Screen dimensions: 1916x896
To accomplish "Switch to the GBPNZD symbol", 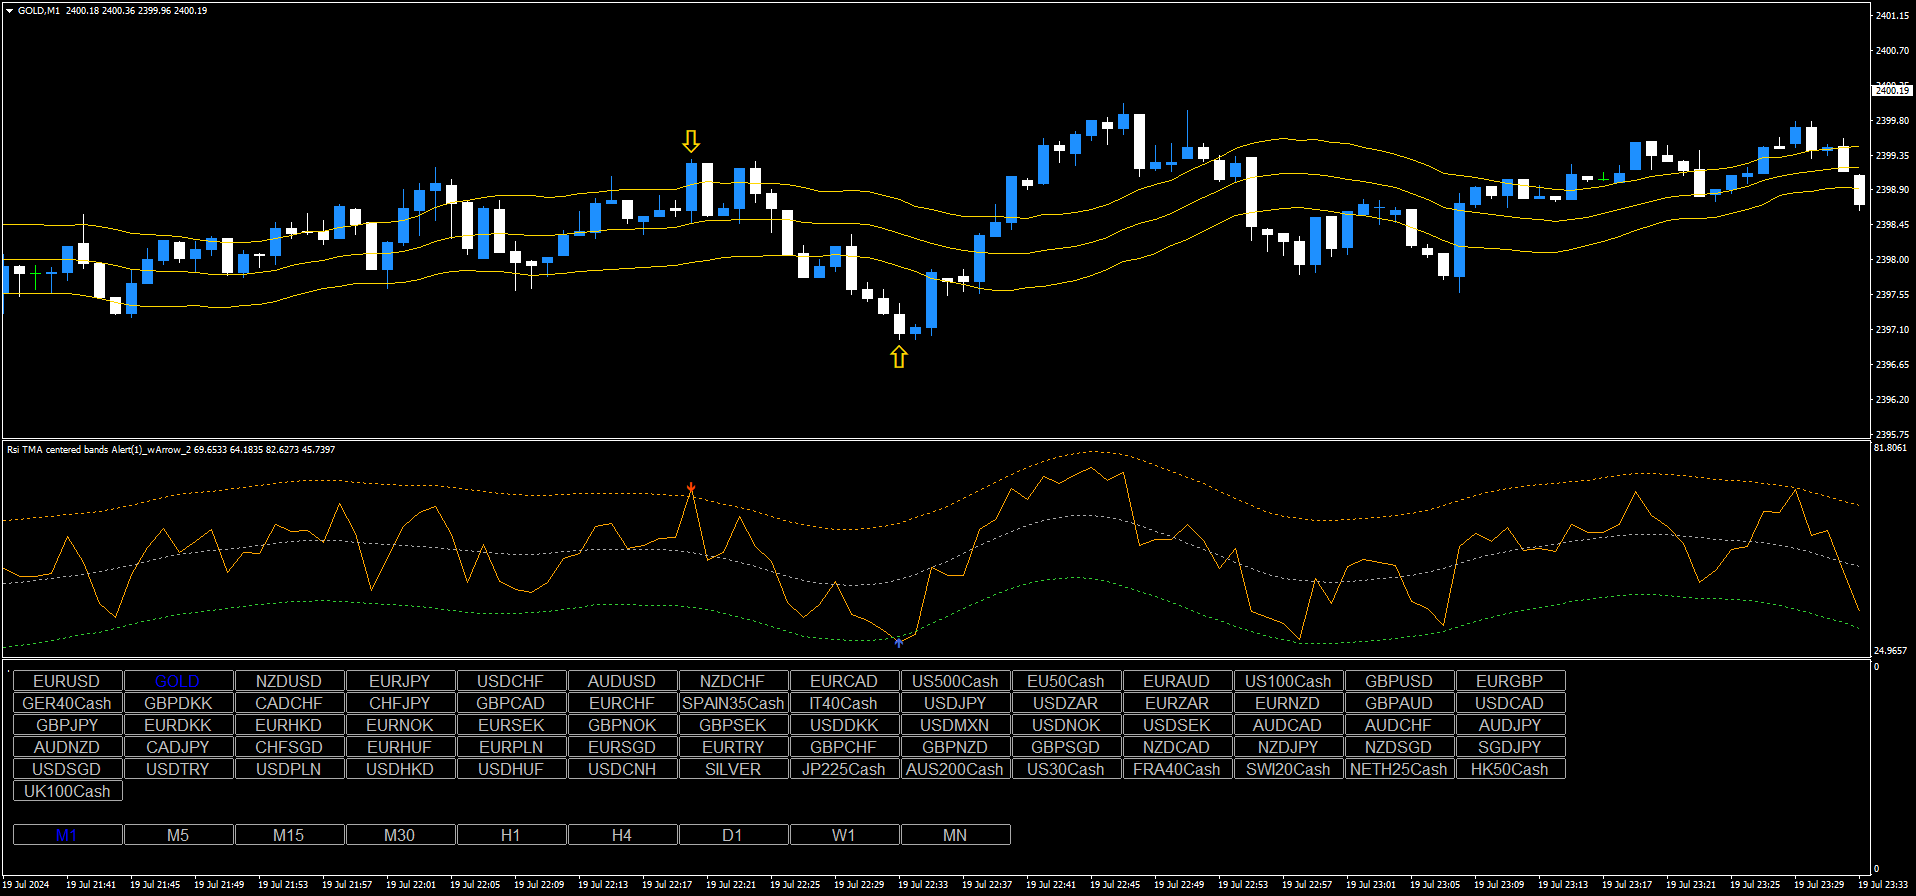I will pyautogui.click(x=955, y=747).
